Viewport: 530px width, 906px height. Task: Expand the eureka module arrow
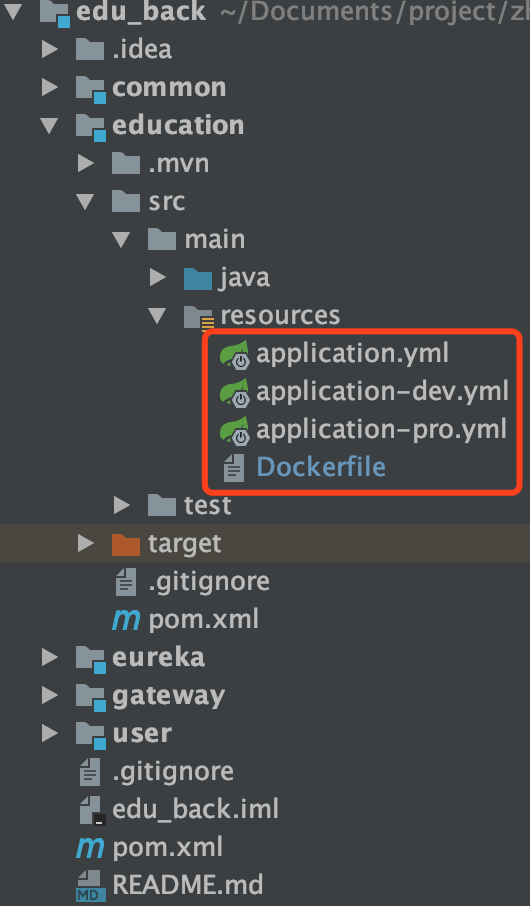(50, 657)
